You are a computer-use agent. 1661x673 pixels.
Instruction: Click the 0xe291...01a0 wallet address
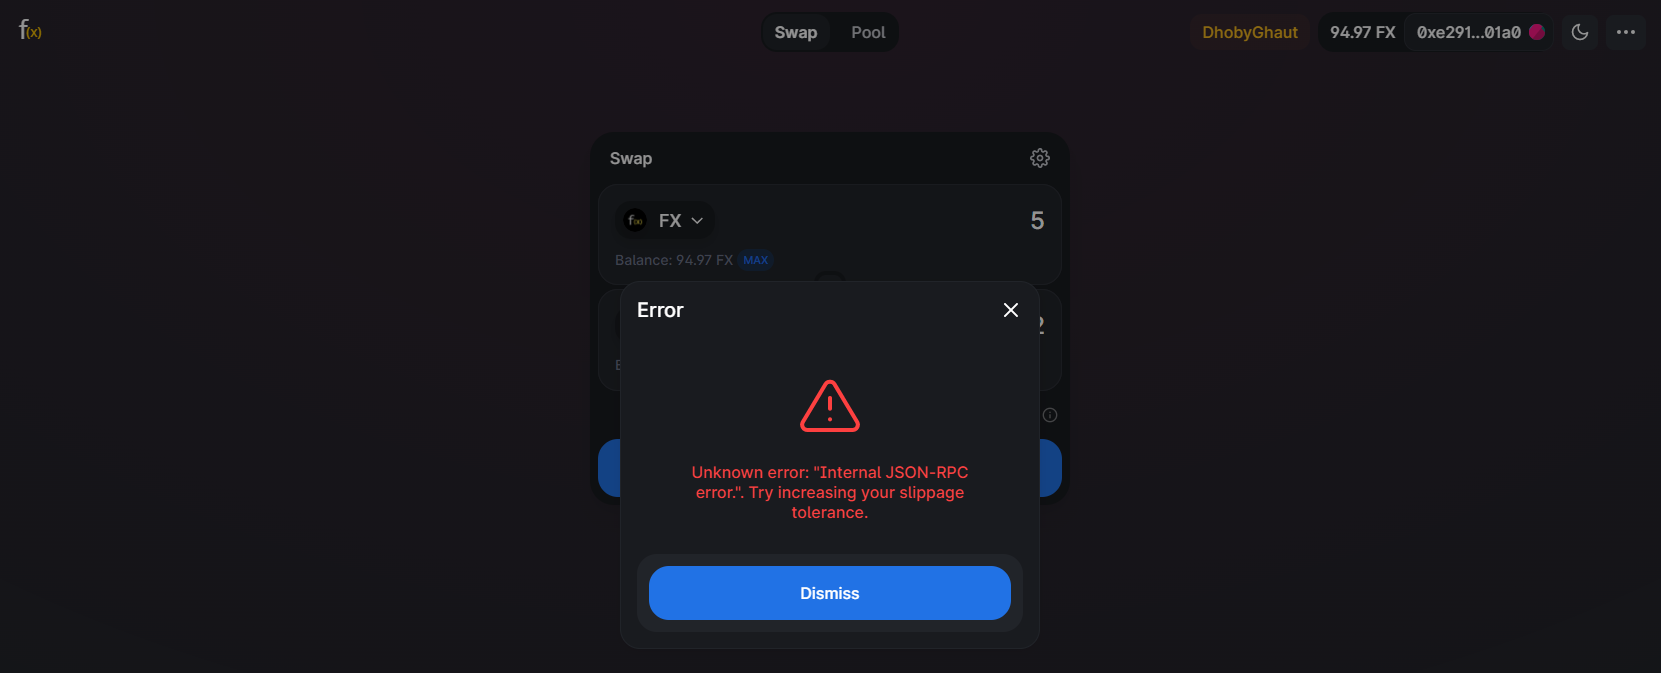click(1469, 32)
